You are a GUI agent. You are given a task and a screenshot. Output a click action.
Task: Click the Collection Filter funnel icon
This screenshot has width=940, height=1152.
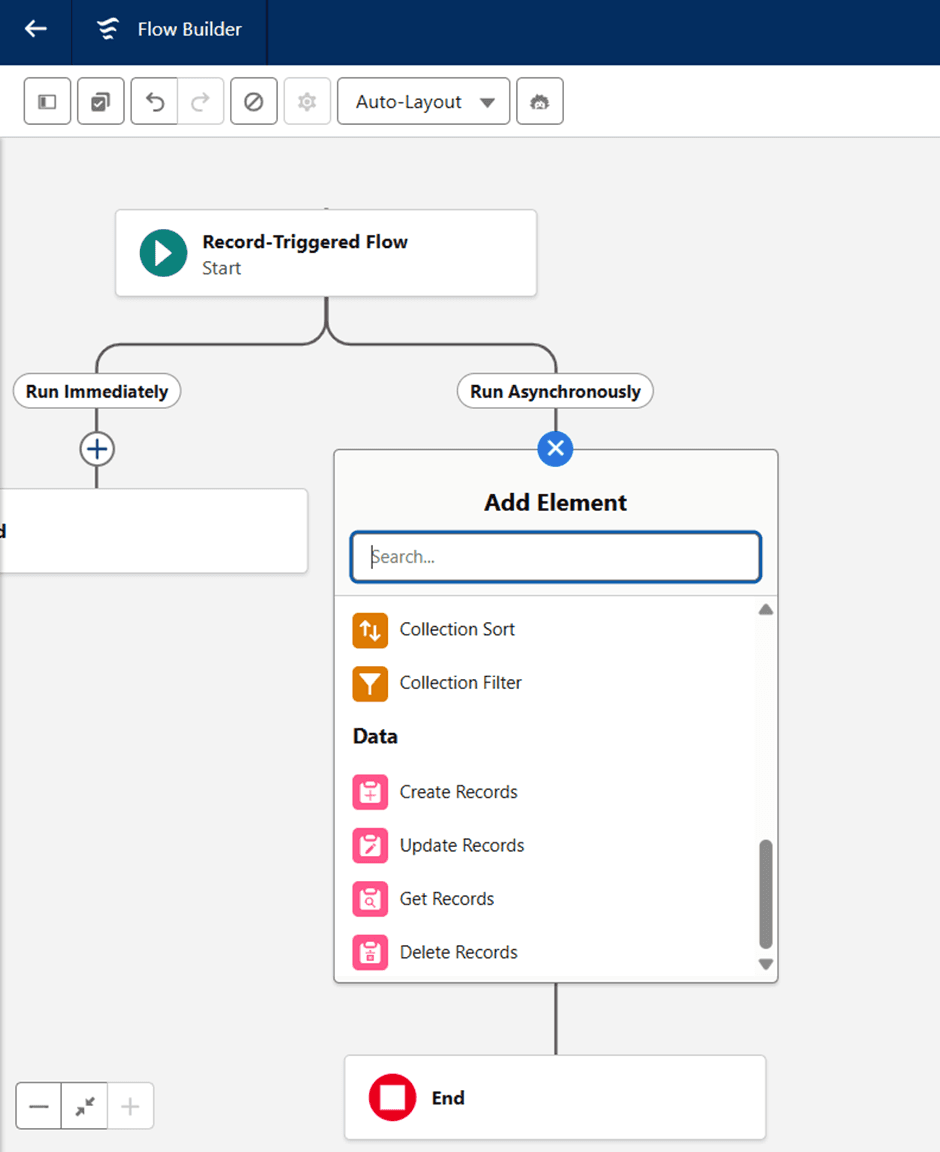370,684
